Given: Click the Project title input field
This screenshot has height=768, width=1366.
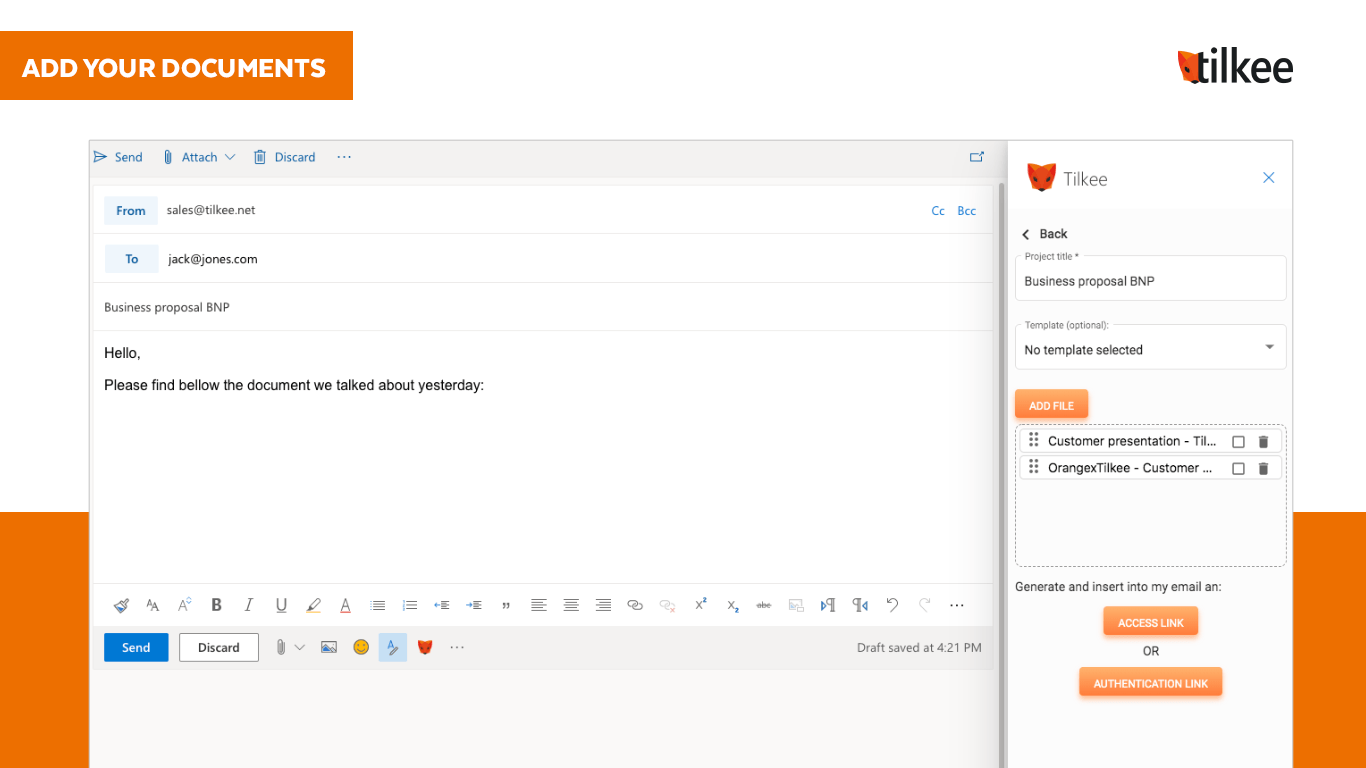Looking at the screenshot, I should tap(1151, 278).
